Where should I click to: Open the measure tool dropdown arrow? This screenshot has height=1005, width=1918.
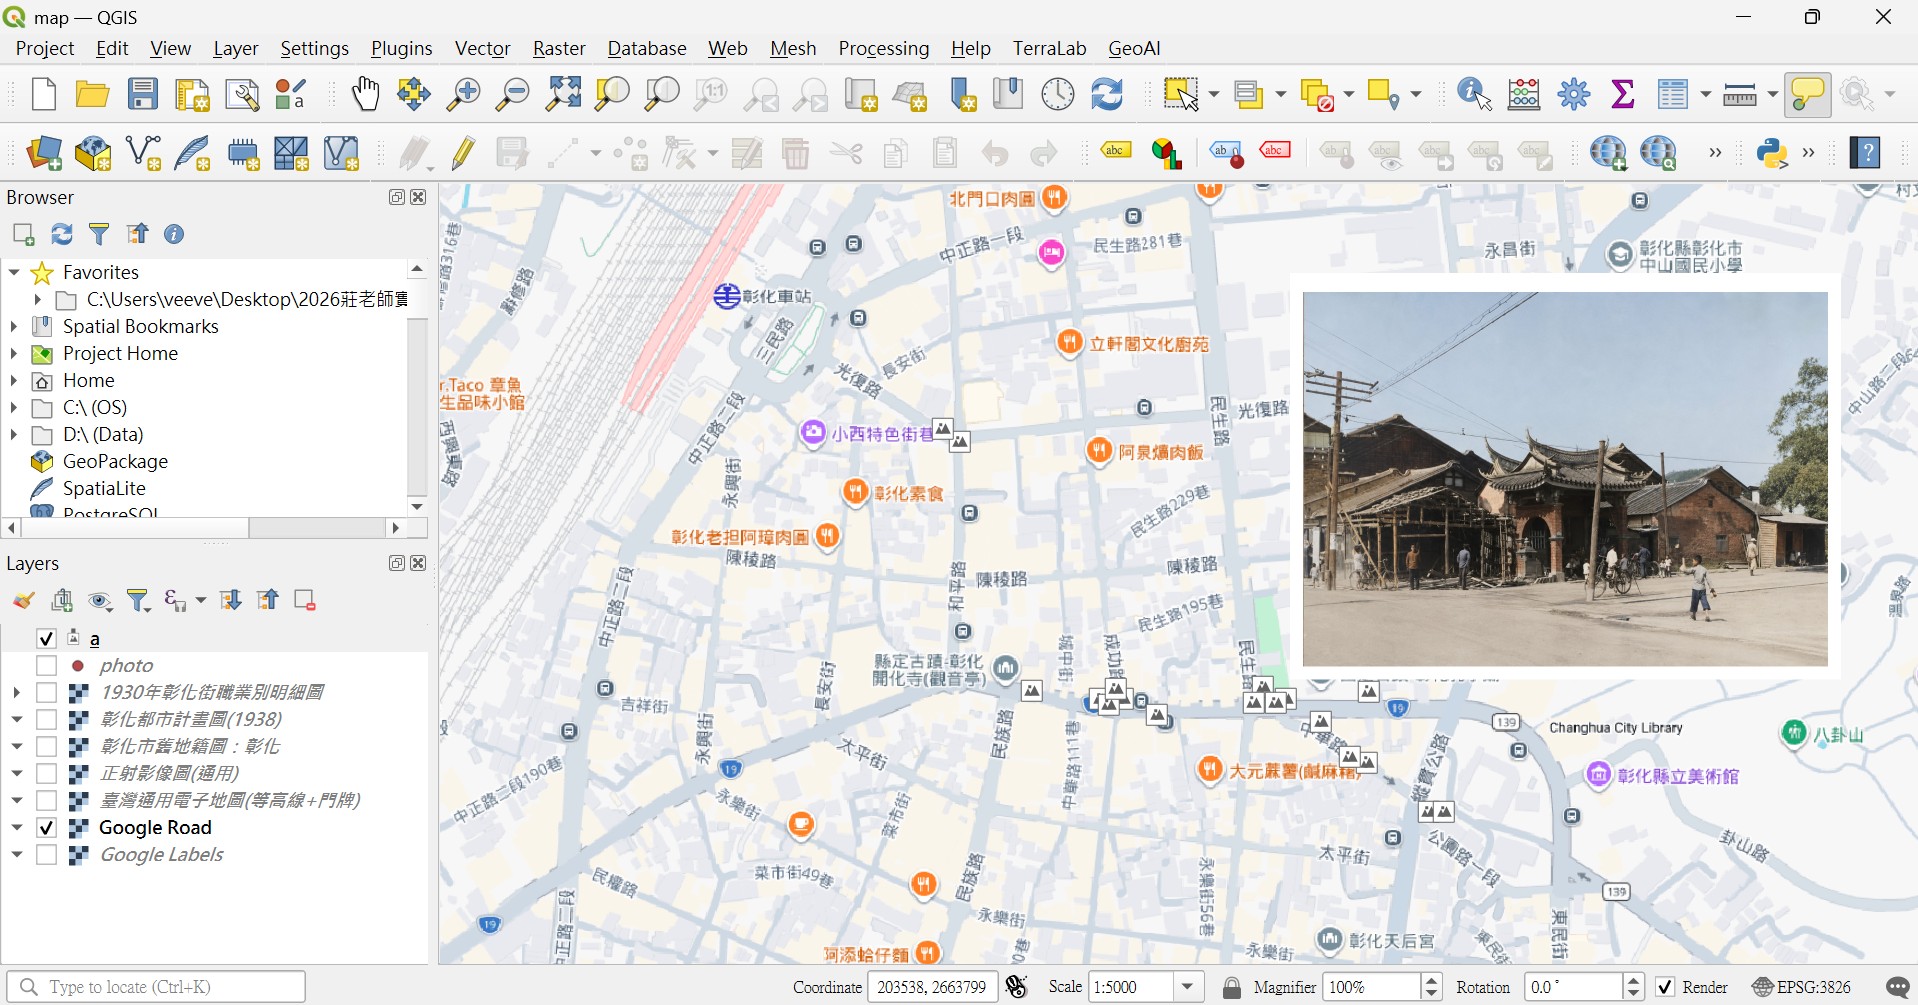click(x=1772, y=94)
